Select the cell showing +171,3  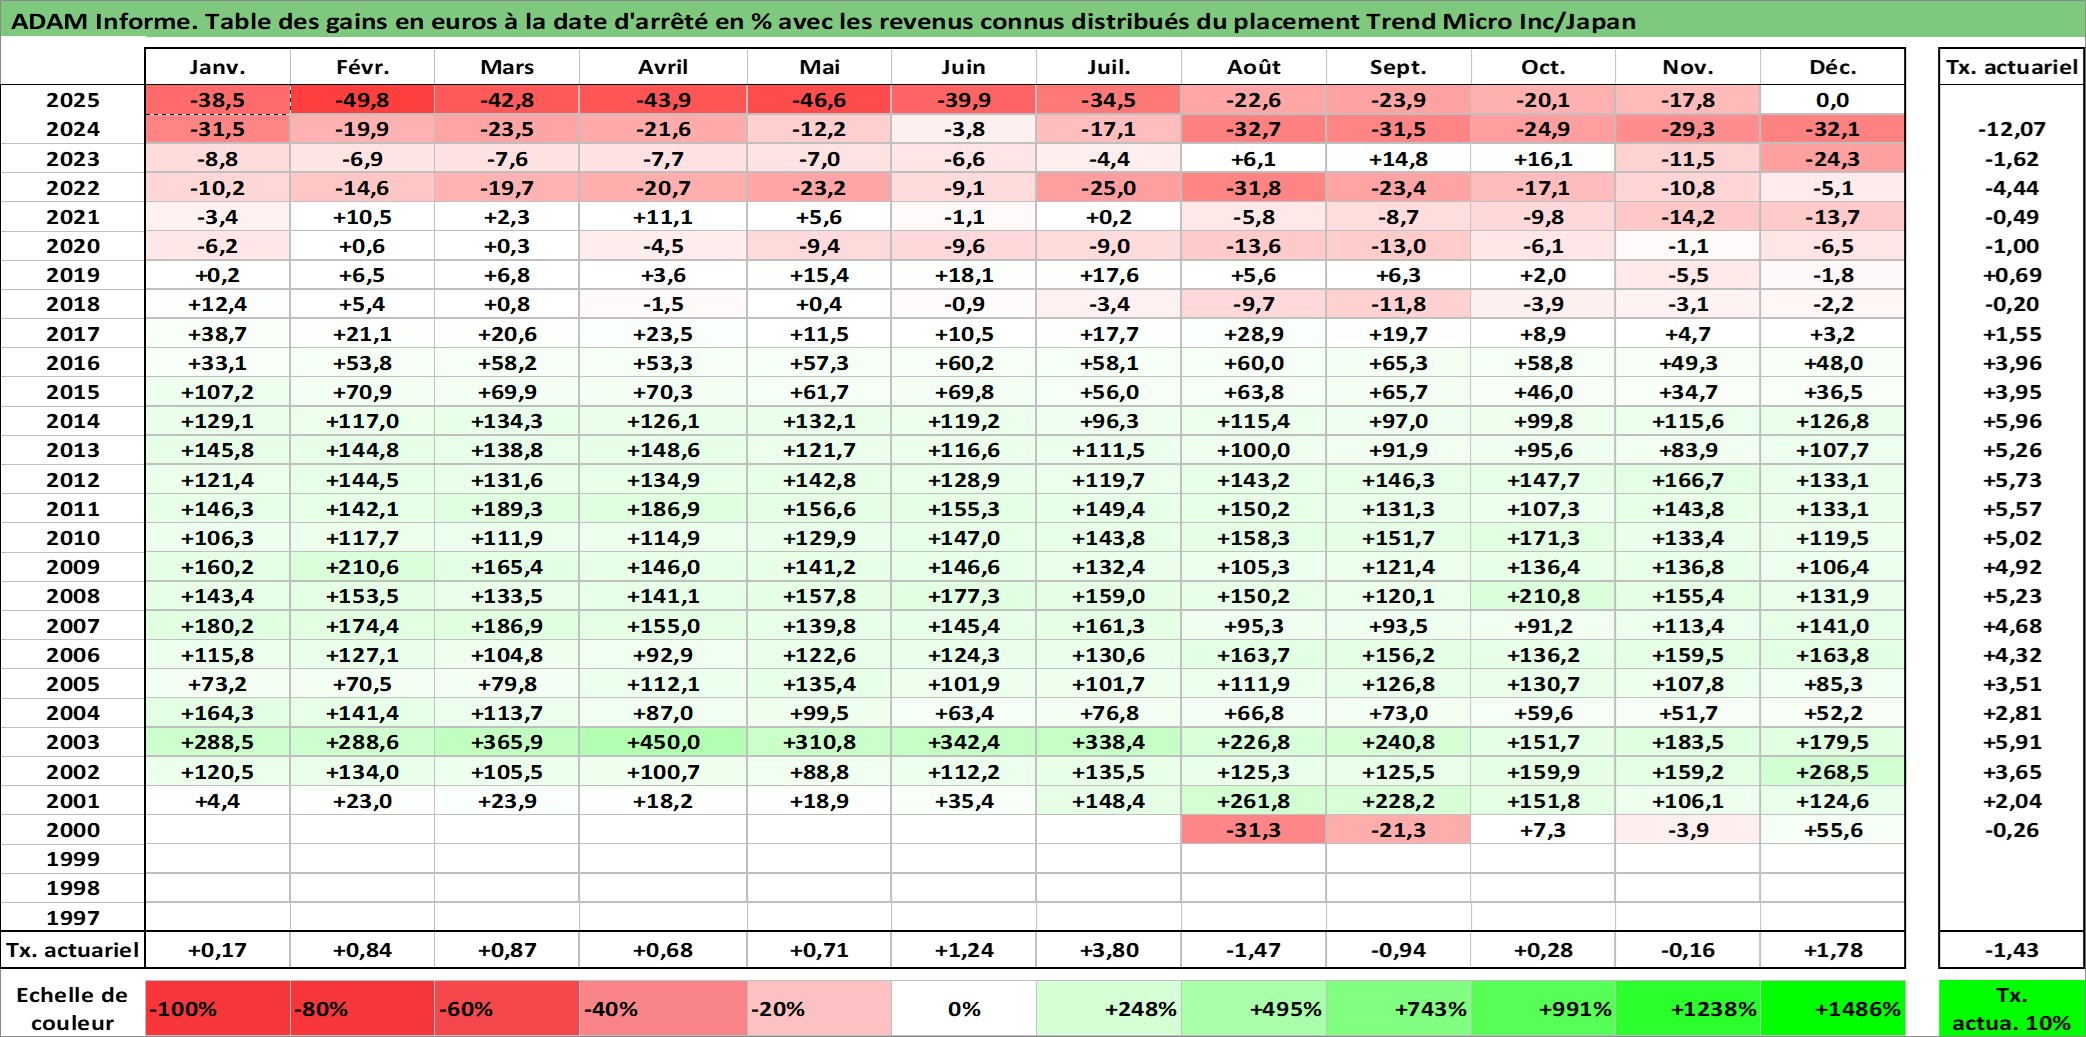[x=1543, y=538]
